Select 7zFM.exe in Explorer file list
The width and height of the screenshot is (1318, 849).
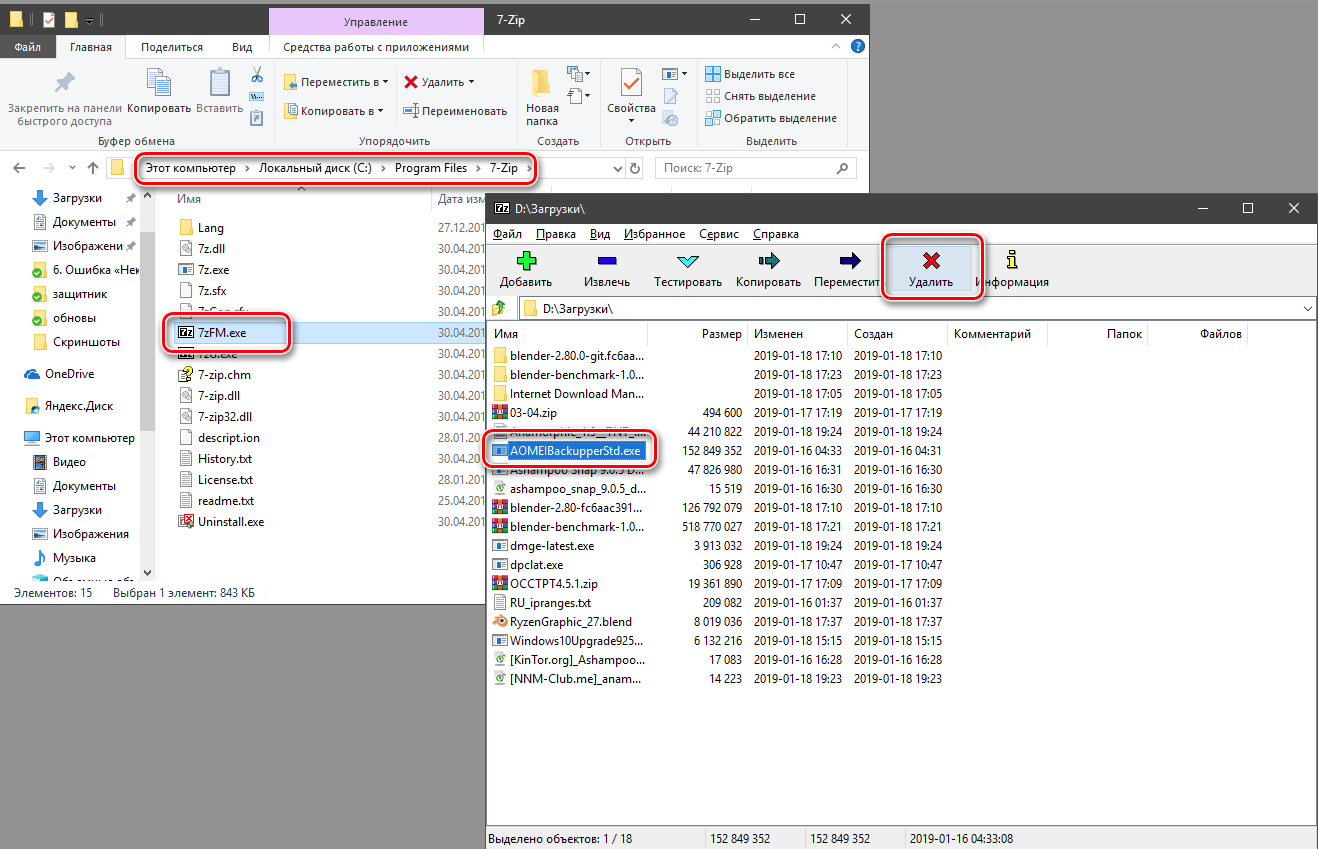(222, 332)
